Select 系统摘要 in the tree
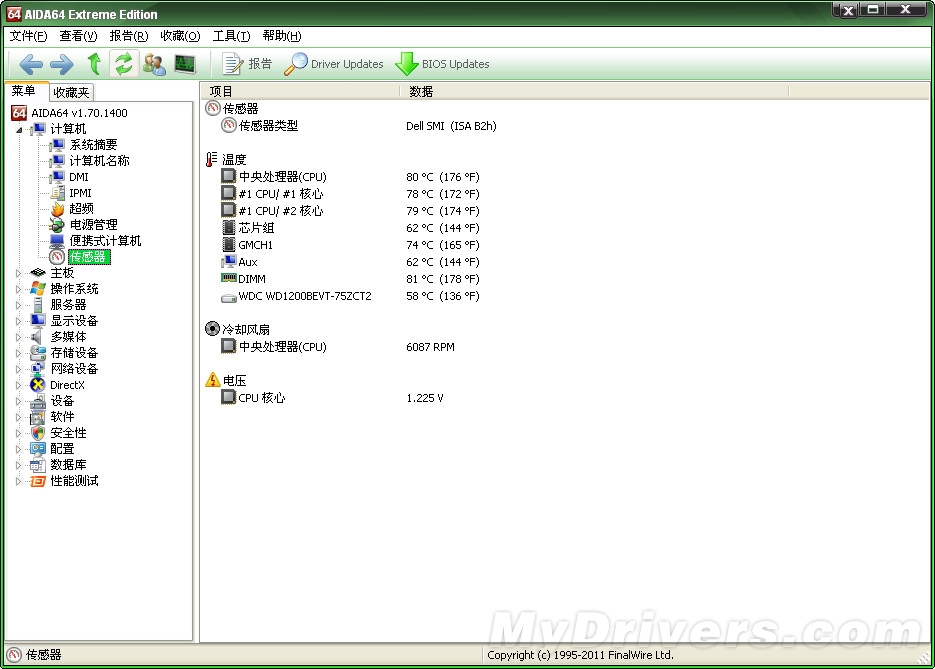The width and height of the screenshot is (935, 669). [93, 145]
